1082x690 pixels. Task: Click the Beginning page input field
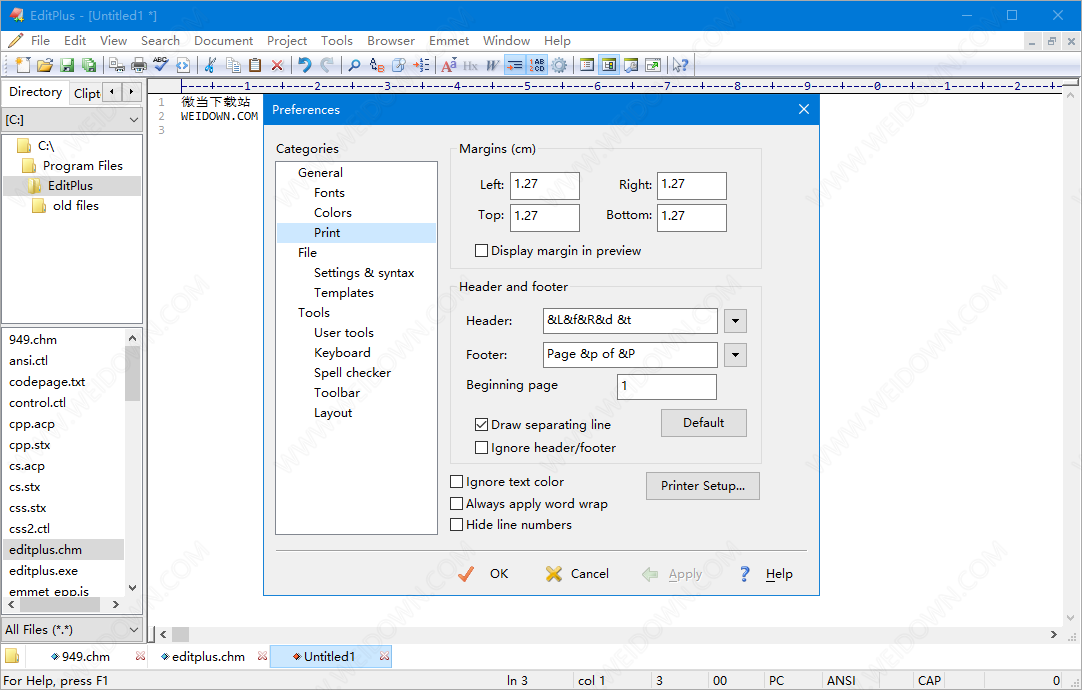[x=667, y=386]
